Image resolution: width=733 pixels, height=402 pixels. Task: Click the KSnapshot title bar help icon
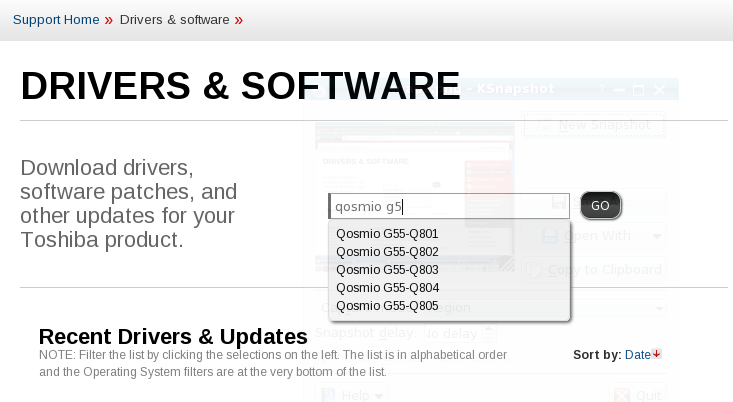(602, 89)
